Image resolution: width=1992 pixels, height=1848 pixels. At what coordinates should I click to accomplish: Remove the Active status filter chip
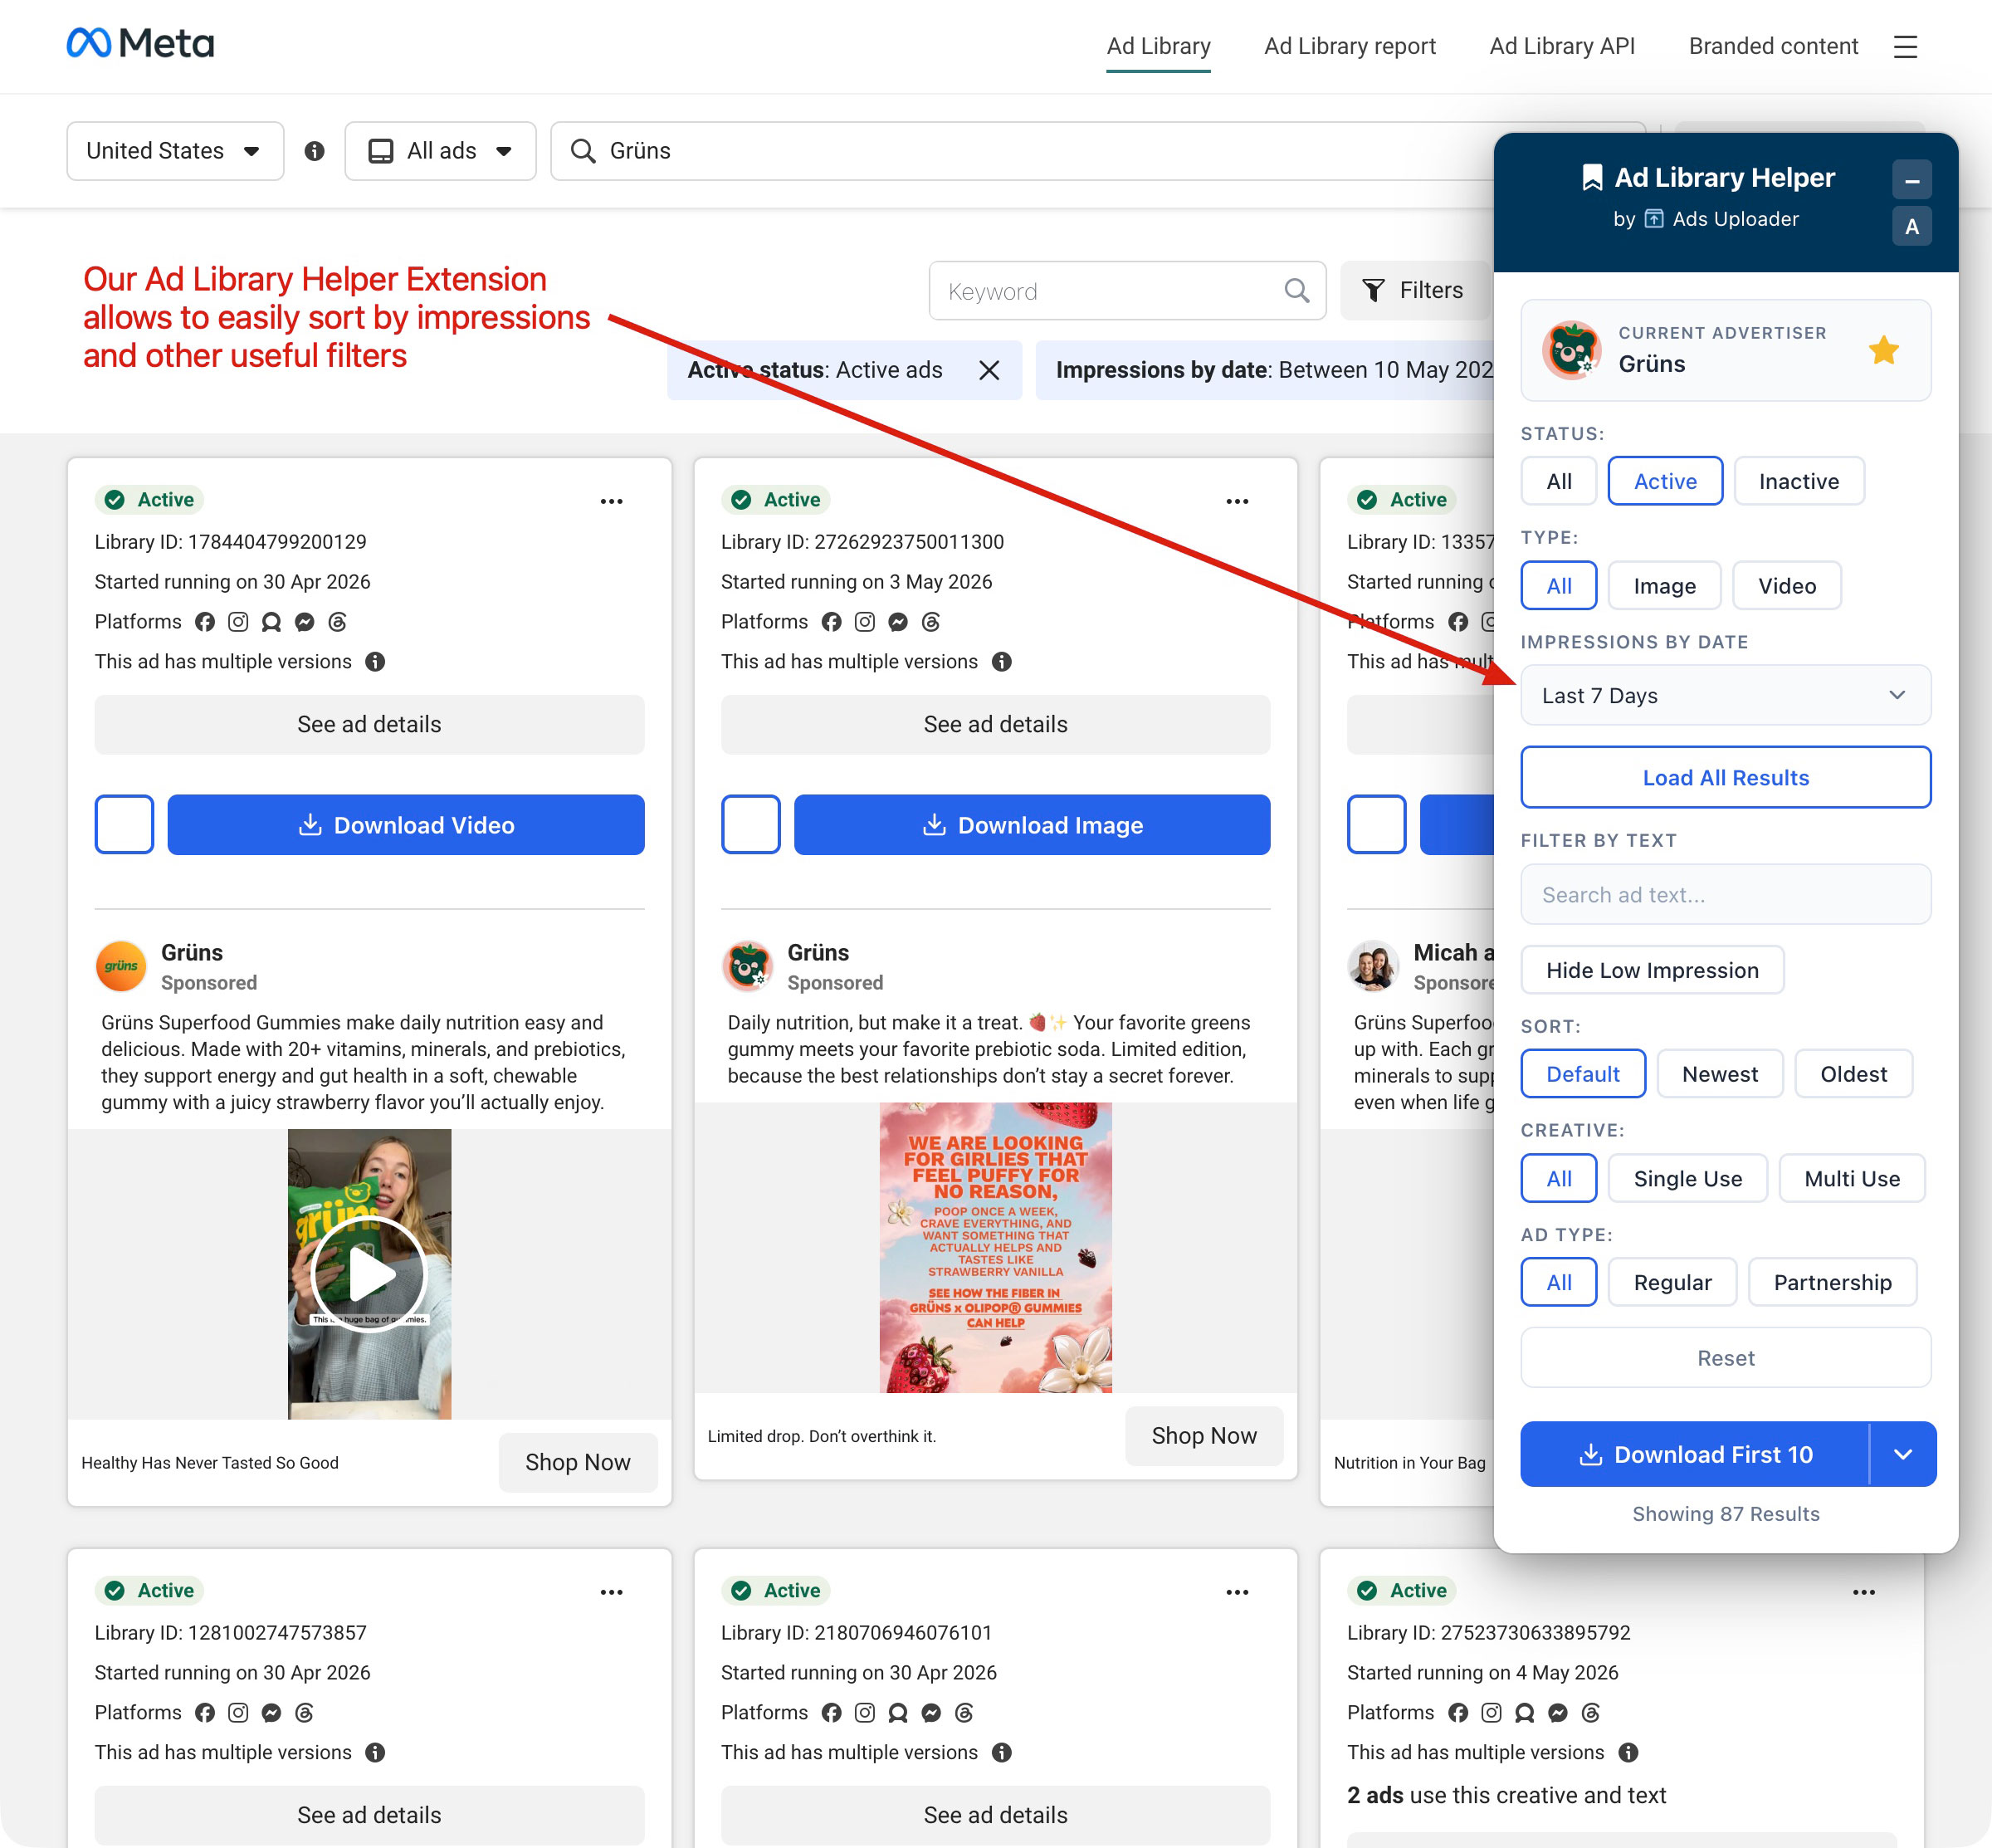[x=989, y=370]
